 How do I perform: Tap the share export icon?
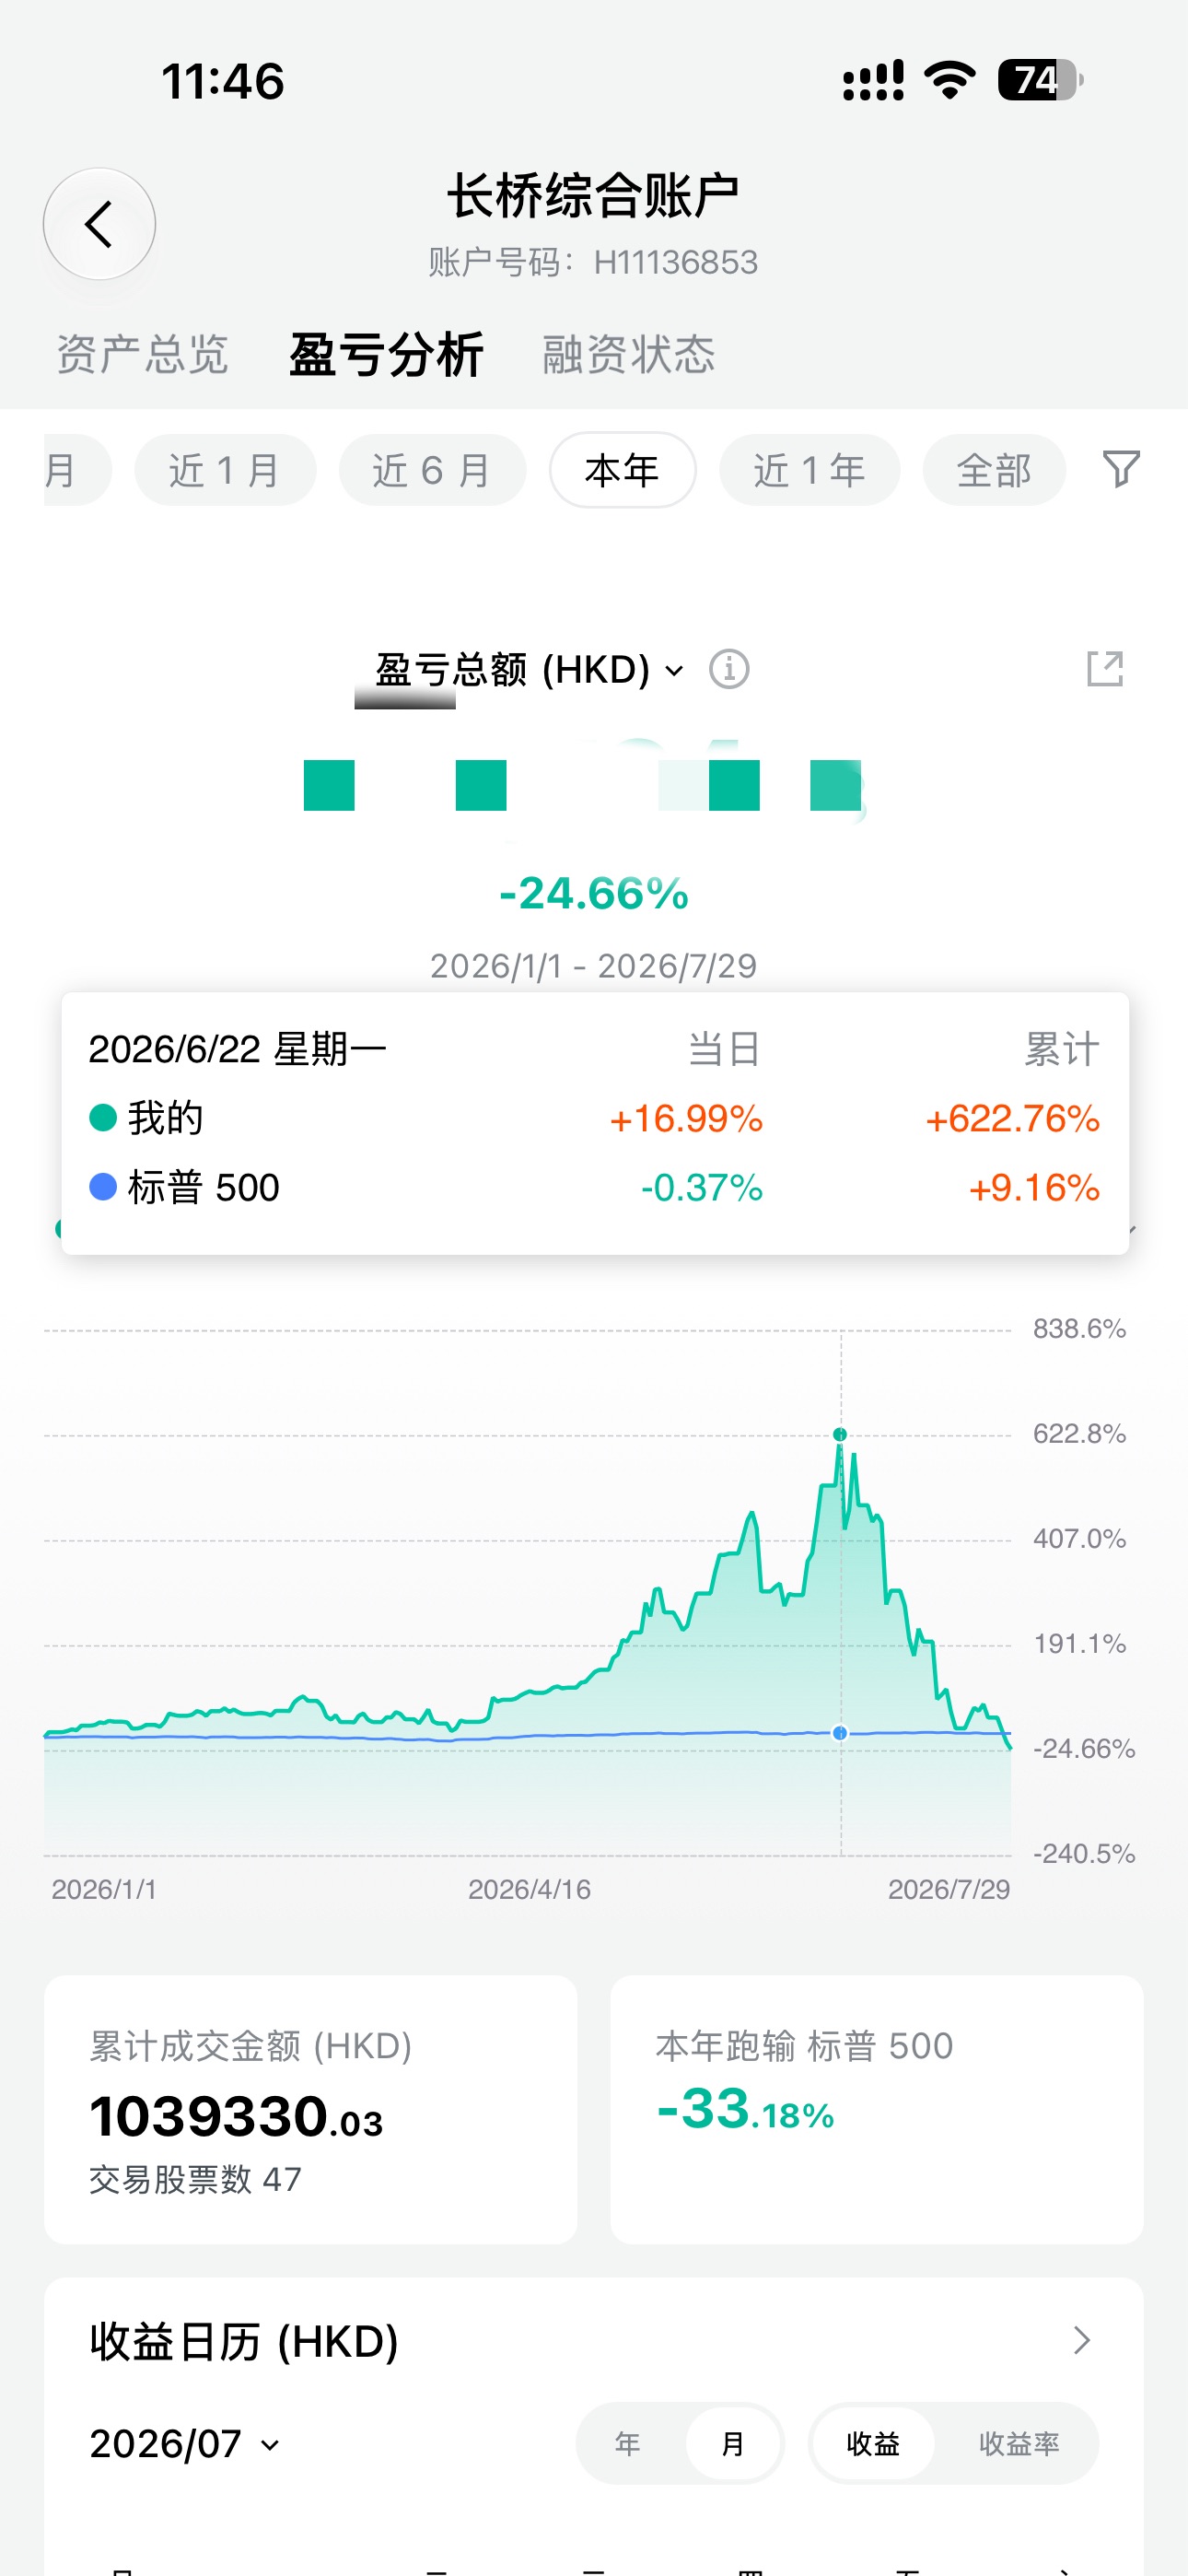[x=1105, y=669]
